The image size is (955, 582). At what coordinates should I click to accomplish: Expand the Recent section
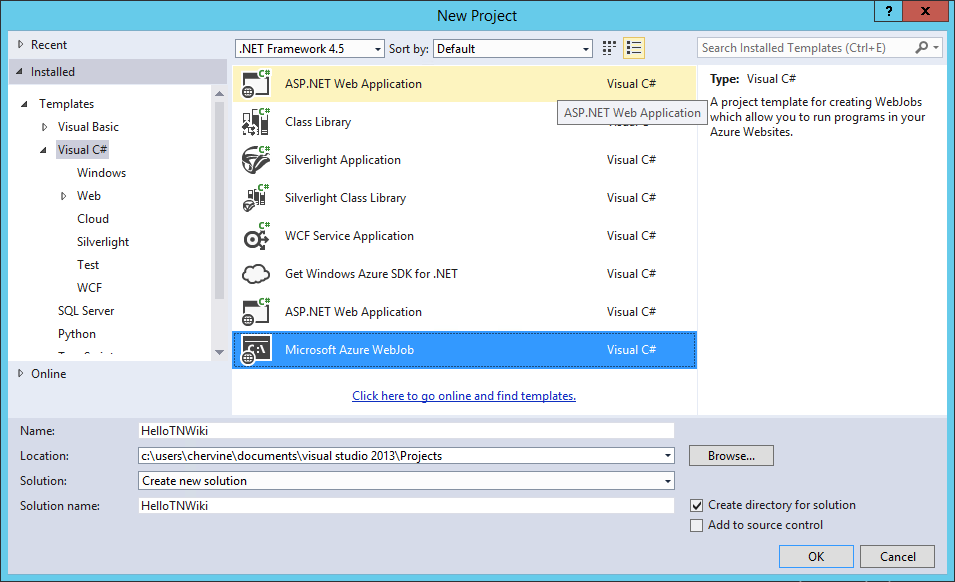(21, 44)
